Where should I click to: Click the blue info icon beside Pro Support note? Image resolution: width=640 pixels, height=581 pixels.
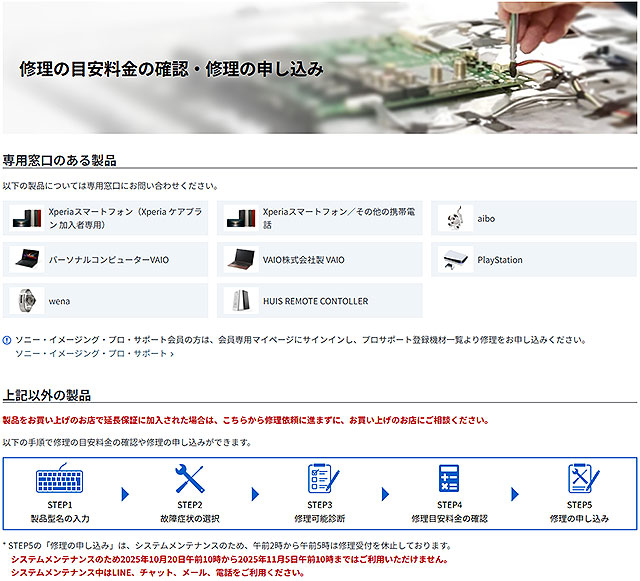pos(7,340)
